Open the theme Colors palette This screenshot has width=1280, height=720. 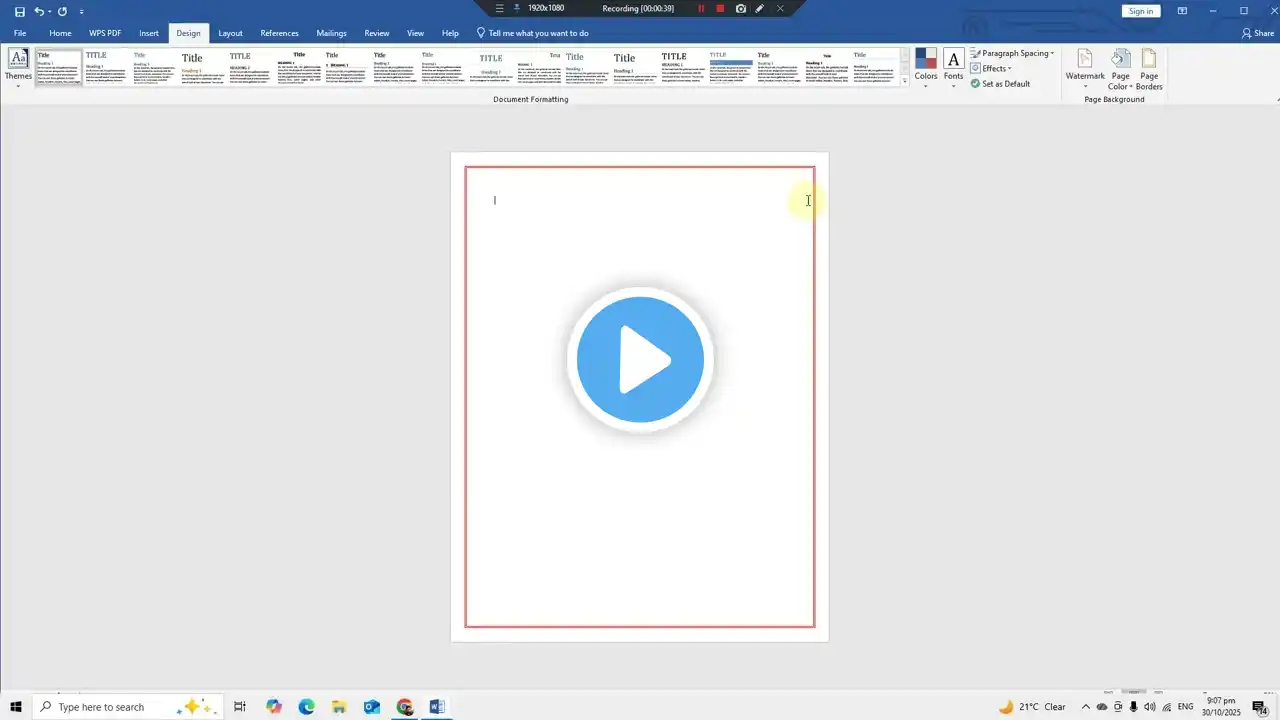[926, 67]
